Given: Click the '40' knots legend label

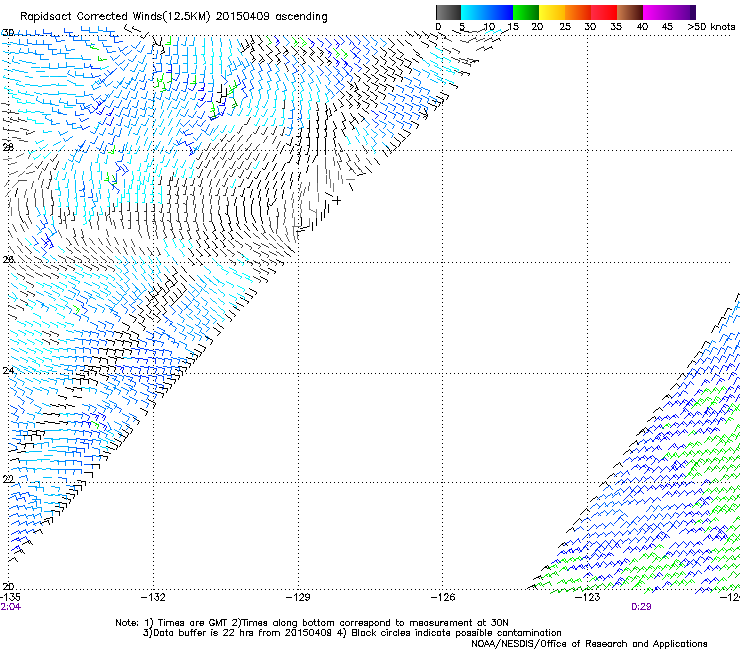Looking at the screenshot, I should (x=642, y=27).
